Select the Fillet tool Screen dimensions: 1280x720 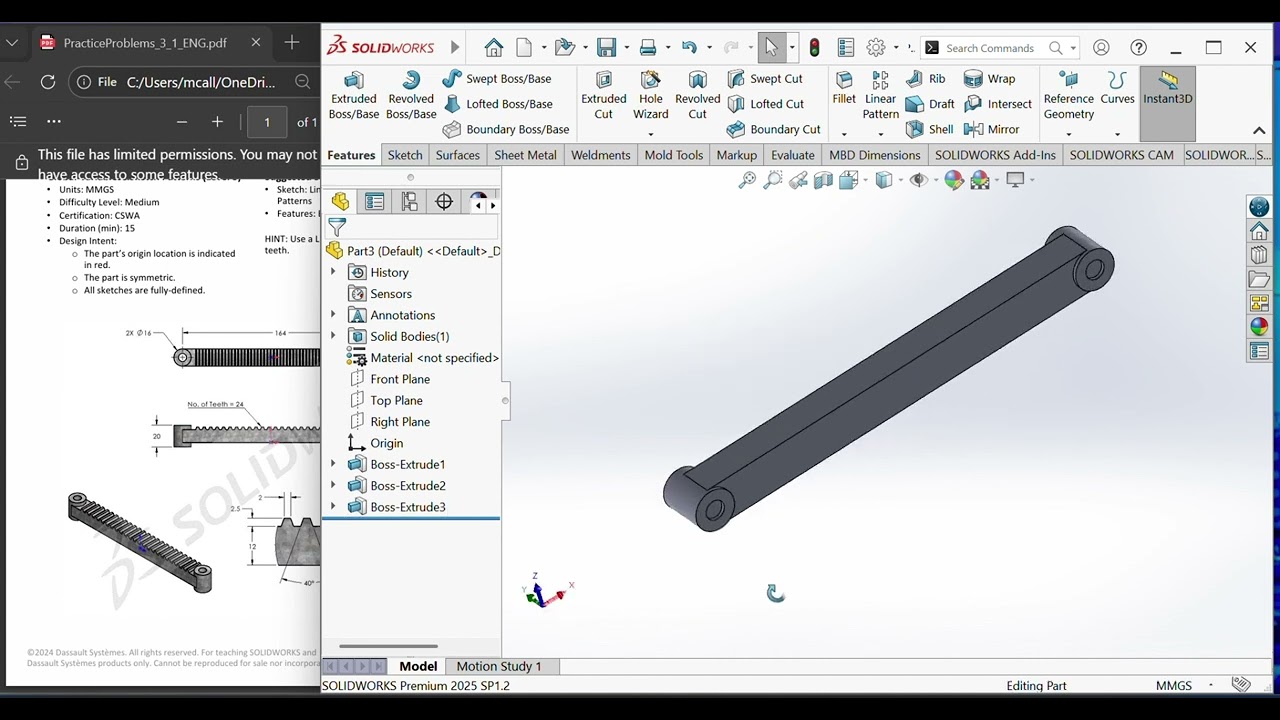coord(844,89)
